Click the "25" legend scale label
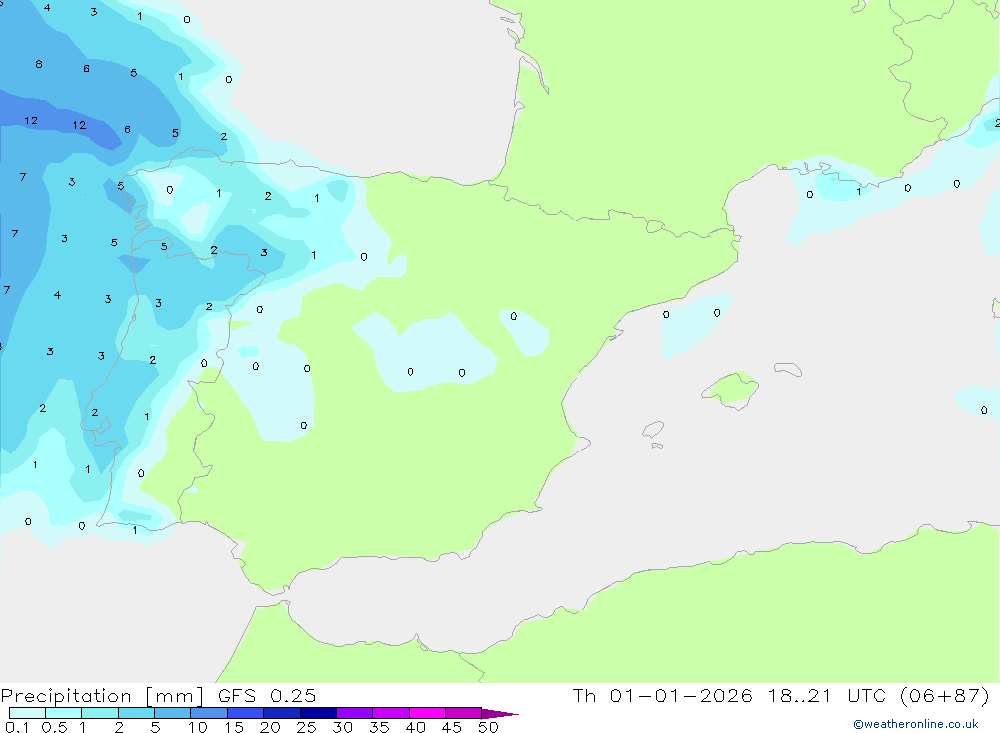This screenshot has width=1000, height=733. 307,727
